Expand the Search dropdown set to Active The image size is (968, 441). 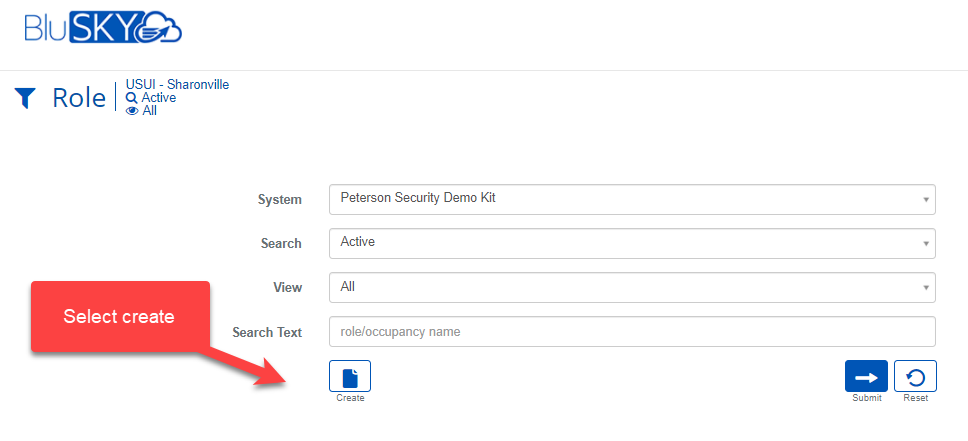(x=632, y=243)
